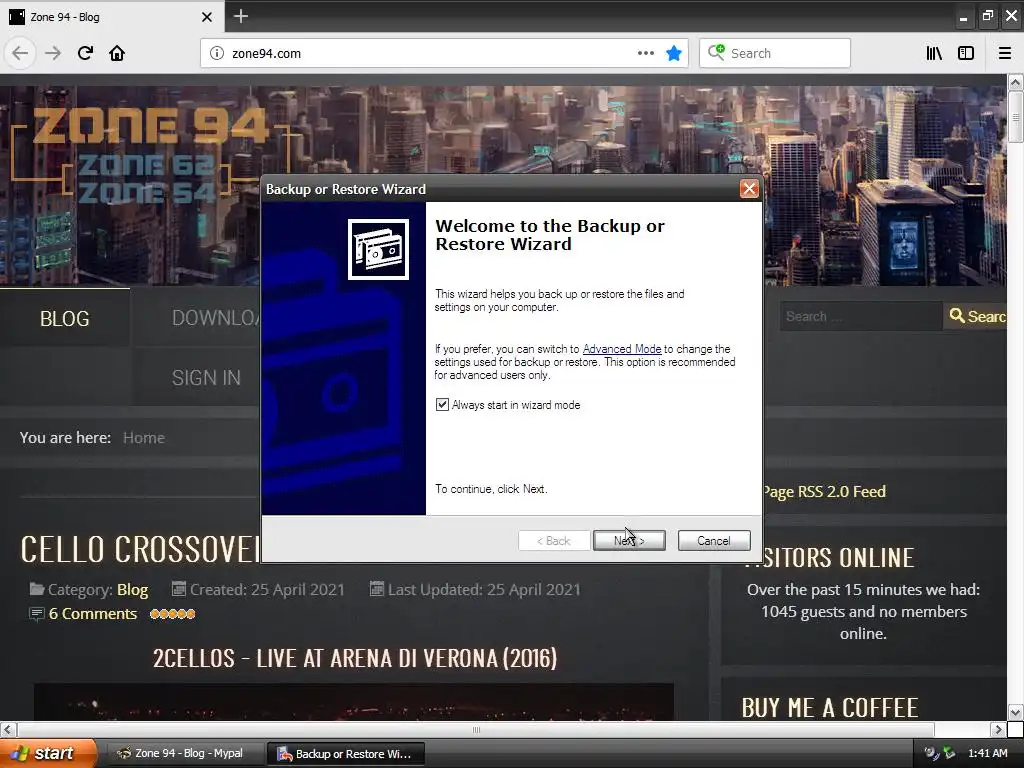Image resolution: width=1024 pixels, height=768 pixels.
Task: Click the 2CELLOS Live at Arena di Verona heading
Action: click(x=355, y=658)
